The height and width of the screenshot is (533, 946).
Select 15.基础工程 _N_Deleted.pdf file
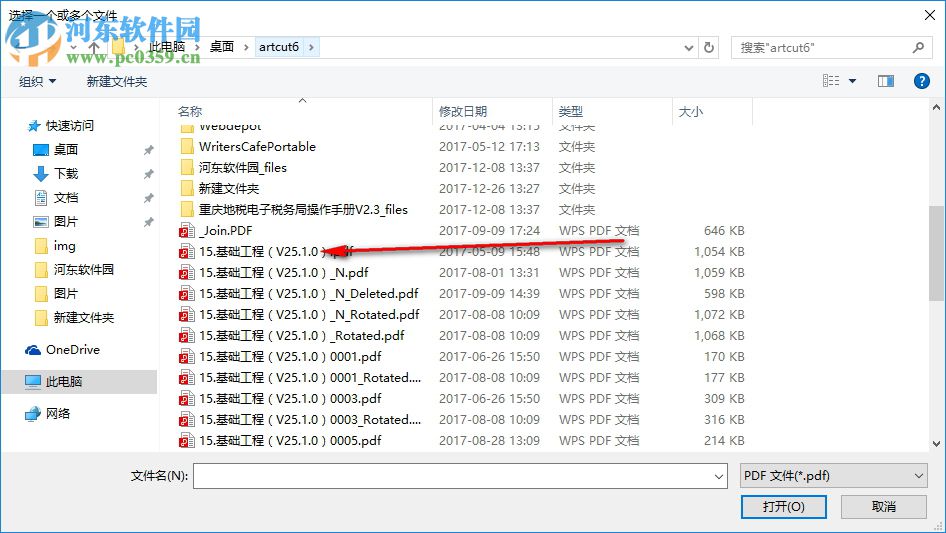click(308, 294)
